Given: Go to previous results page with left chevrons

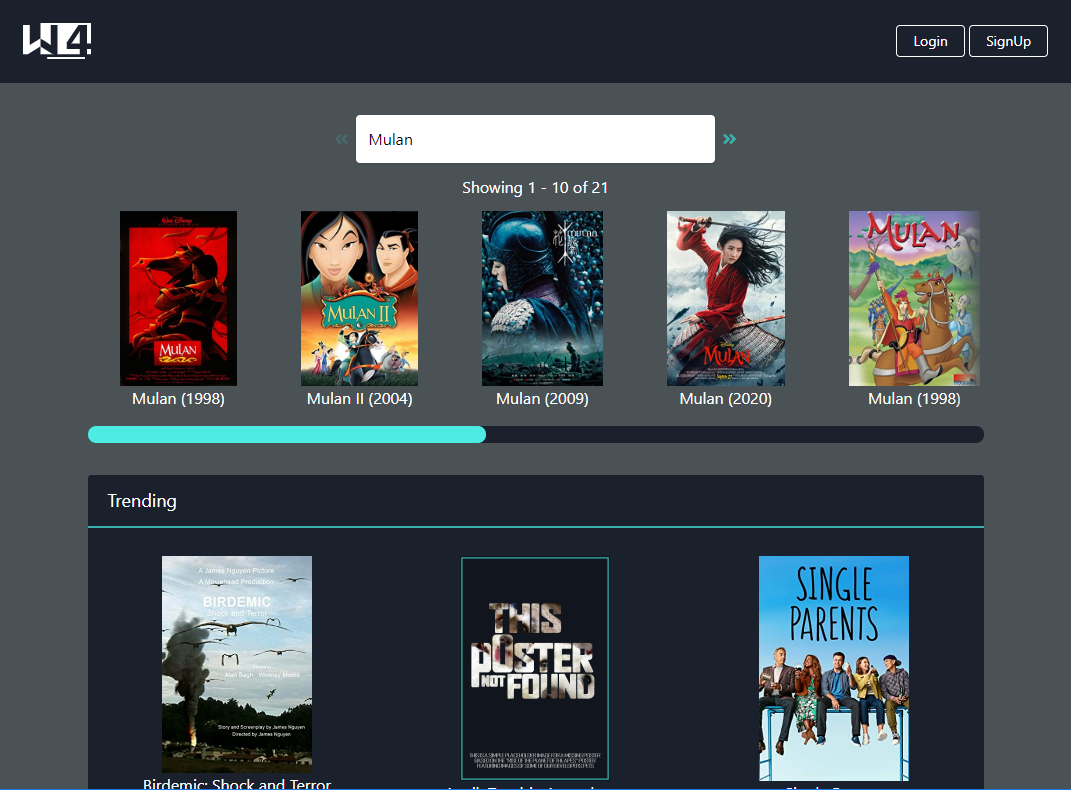Looking at the screenshot, I should [x=342, y=139].
